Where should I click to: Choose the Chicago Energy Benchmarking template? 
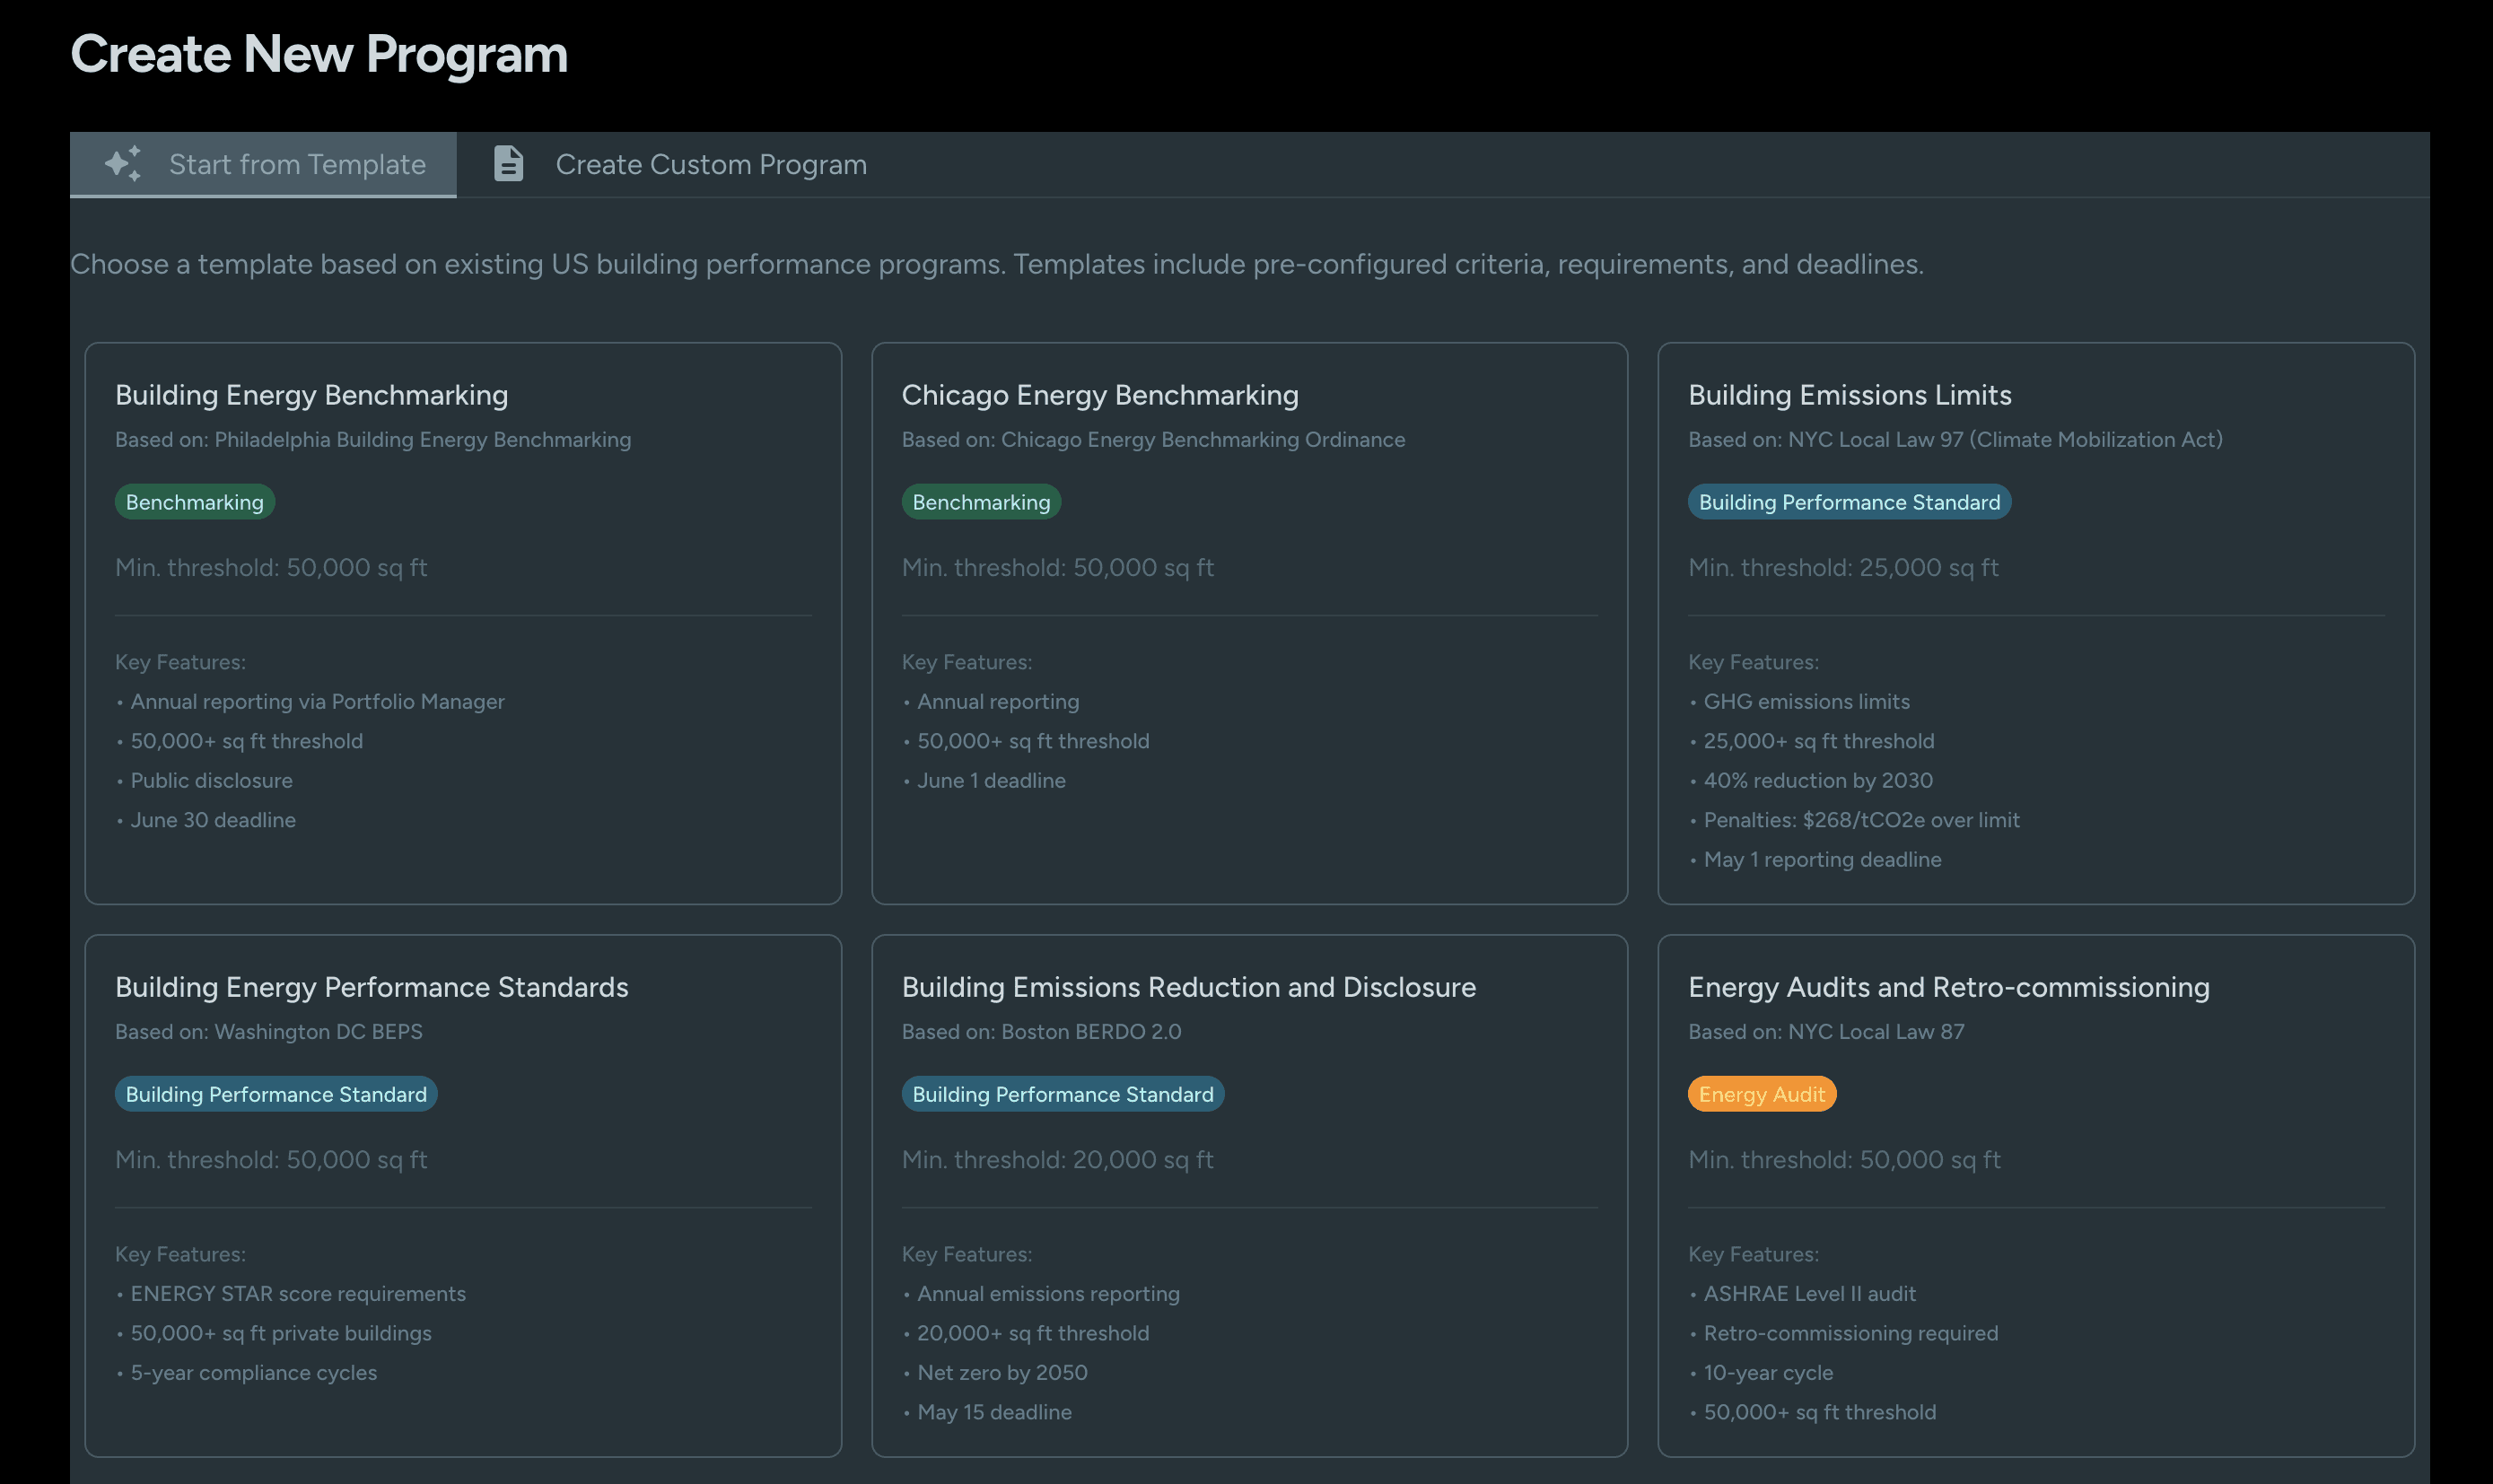[x=1099, y=395]
